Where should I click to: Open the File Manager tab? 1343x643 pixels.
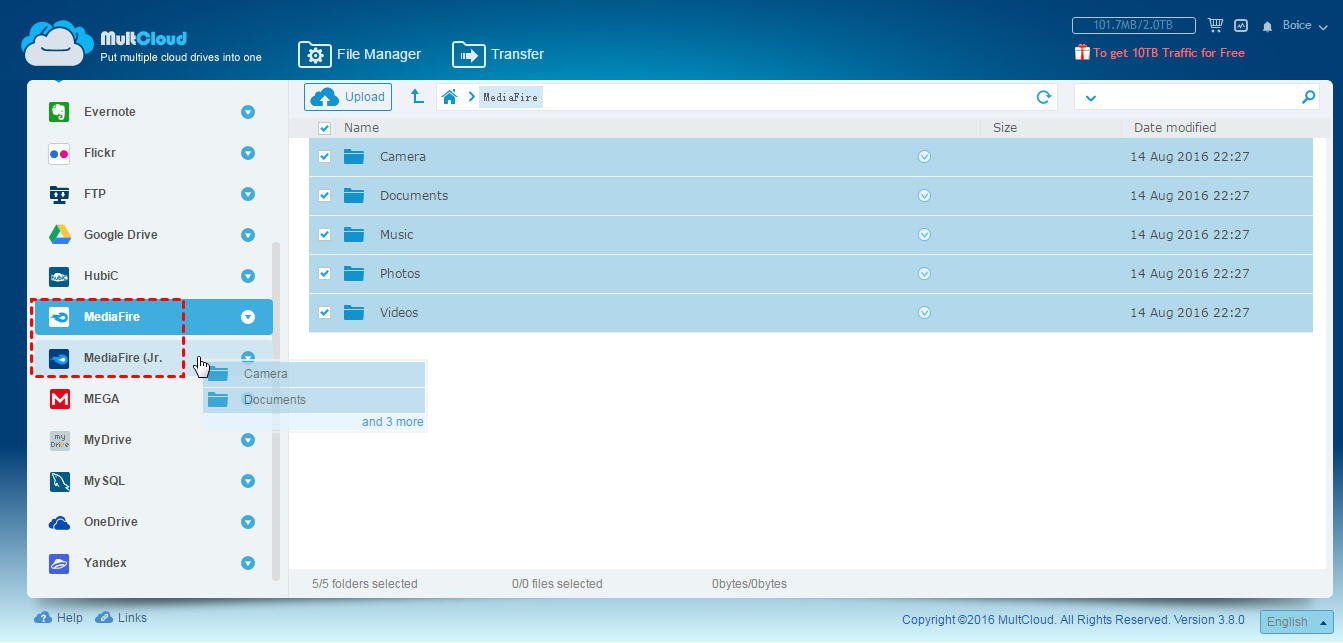click(360, 54)
